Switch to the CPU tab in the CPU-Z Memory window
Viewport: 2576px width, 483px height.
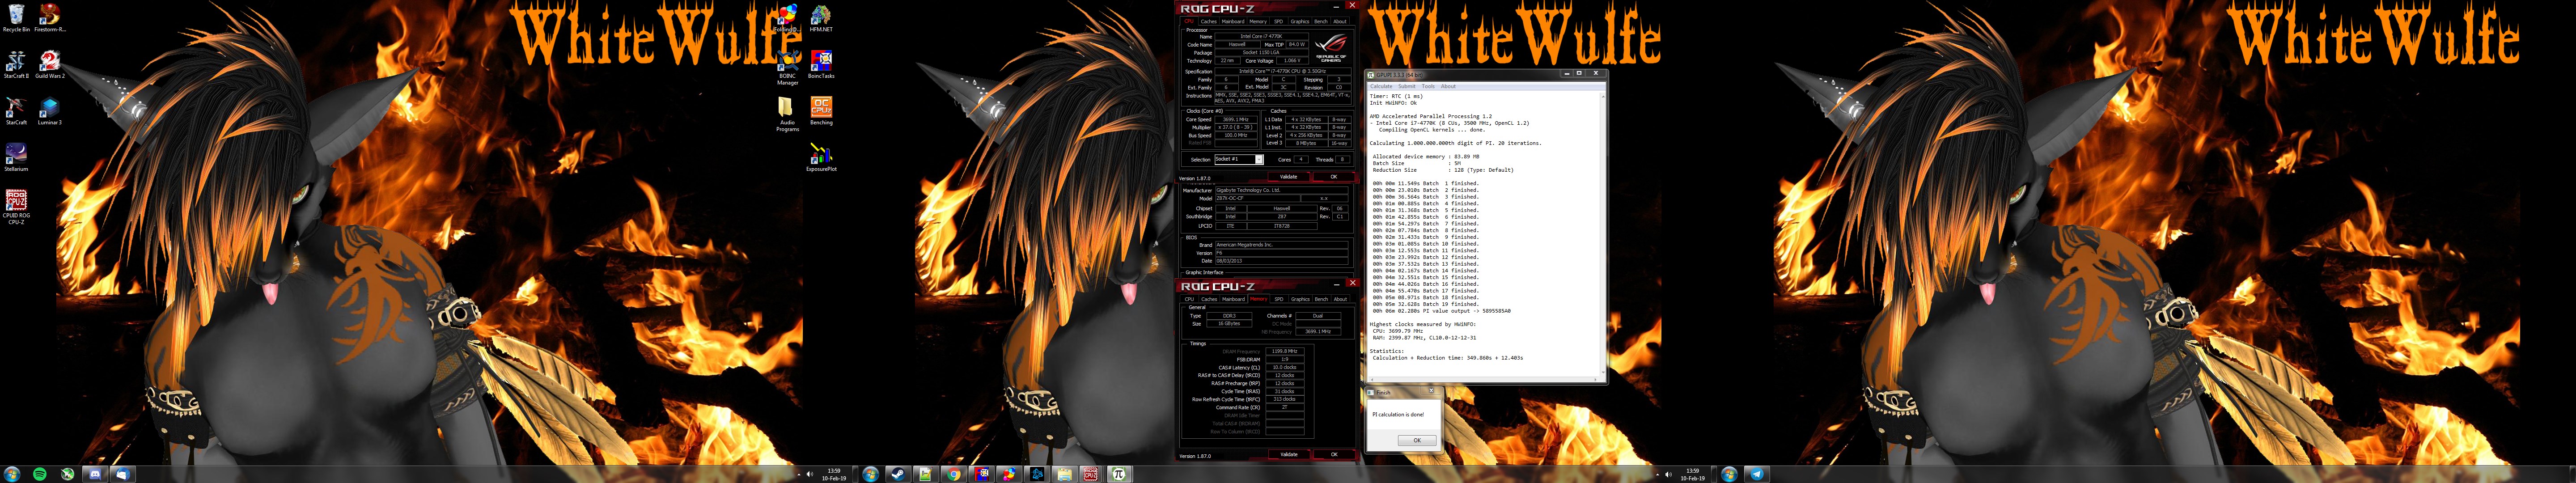(x=1189, y=299)
